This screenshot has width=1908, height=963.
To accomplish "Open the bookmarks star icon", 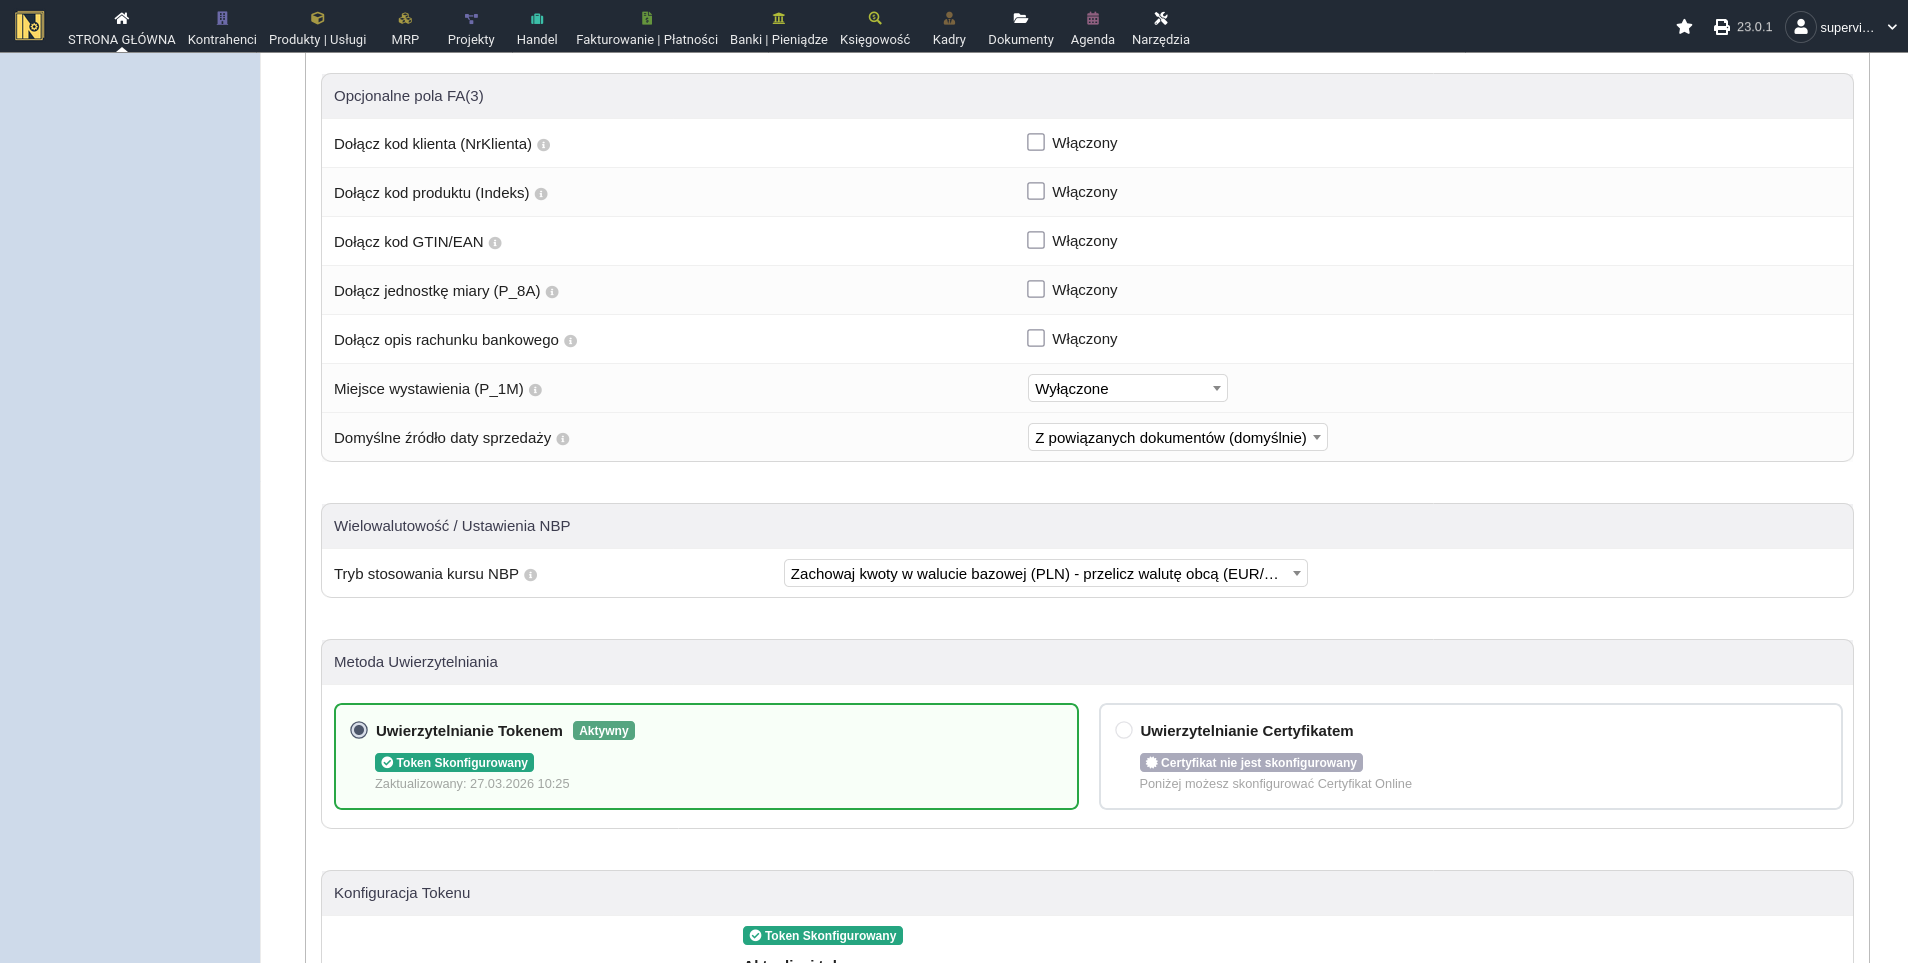I will click(1684, 27).
